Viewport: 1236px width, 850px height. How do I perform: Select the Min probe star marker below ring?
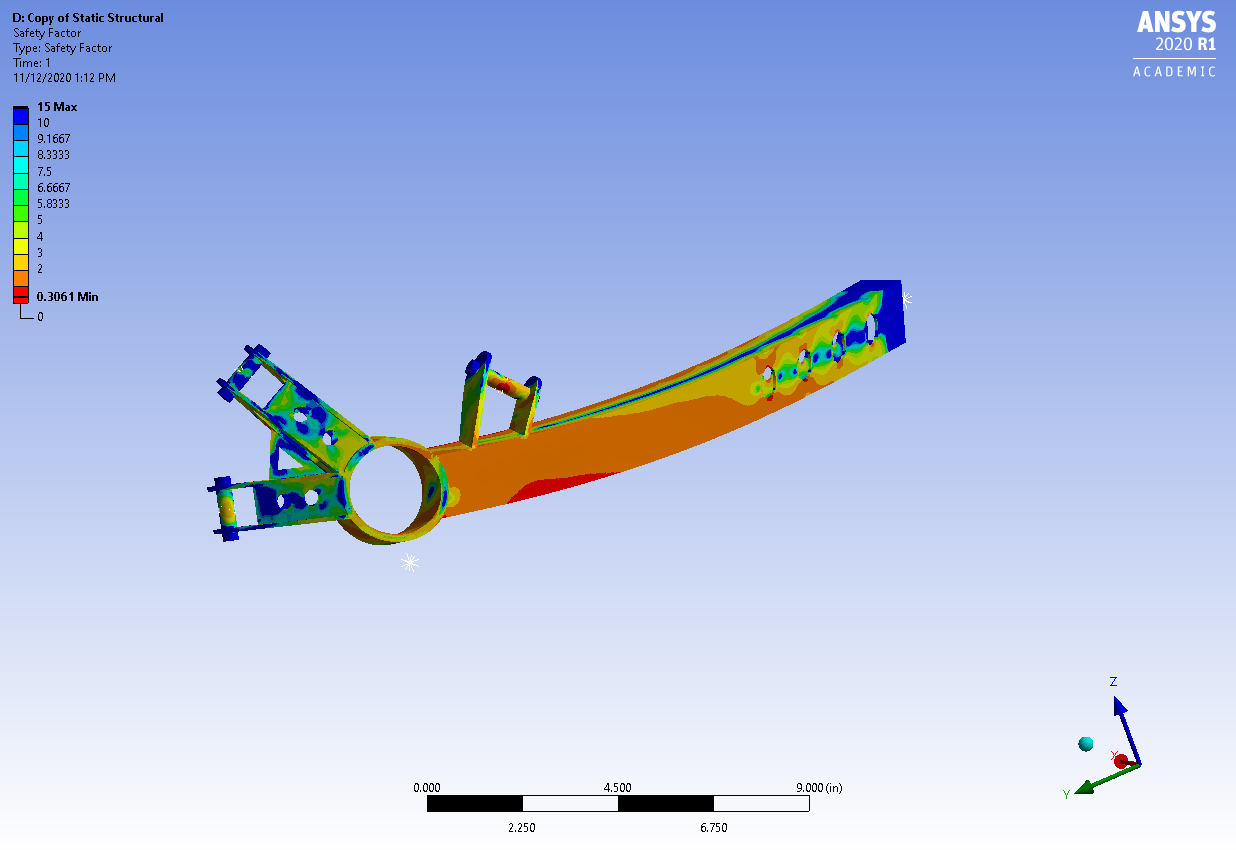(x=409, y=563)
